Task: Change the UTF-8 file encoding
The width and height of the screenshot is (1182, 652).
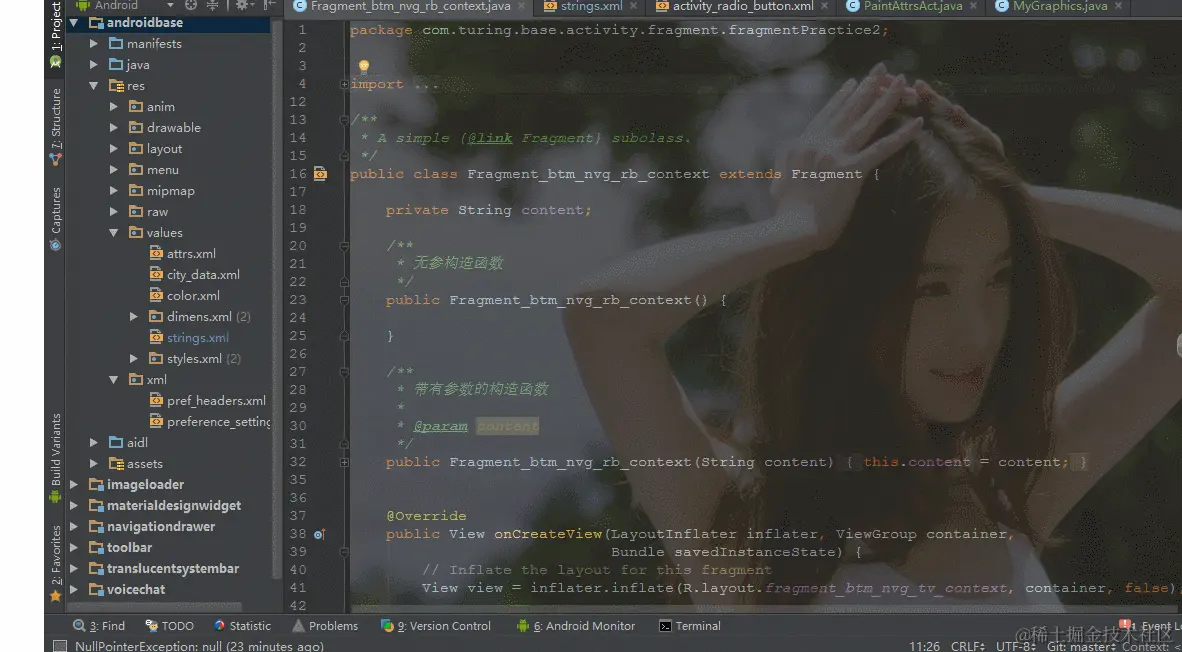Action: [1015, 646]
